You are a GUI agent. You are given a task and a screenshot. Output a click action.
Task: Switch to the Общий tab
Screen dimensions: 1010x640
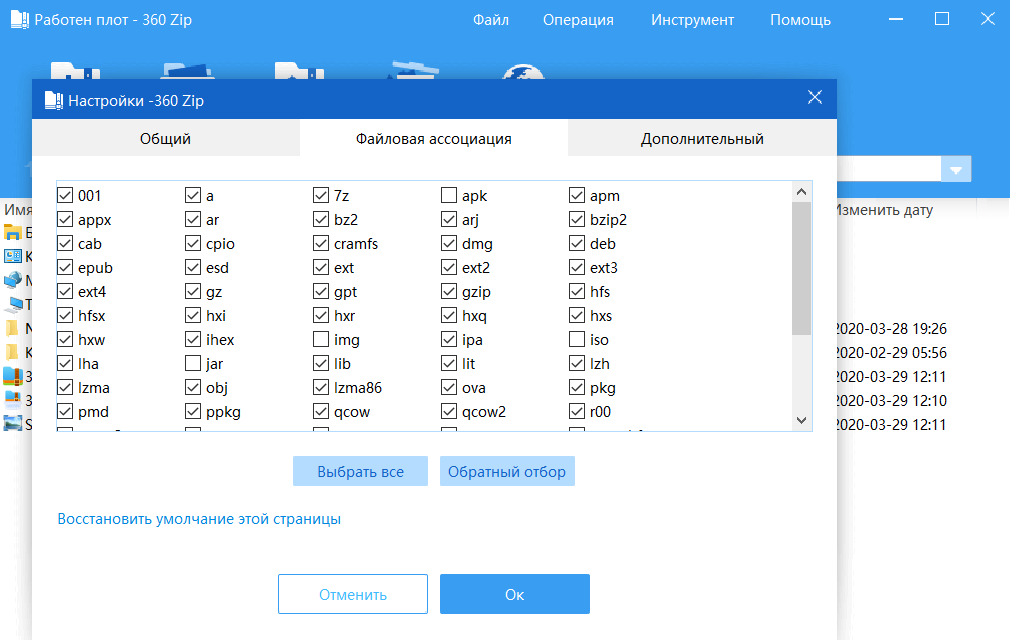(x=166, y=138)
